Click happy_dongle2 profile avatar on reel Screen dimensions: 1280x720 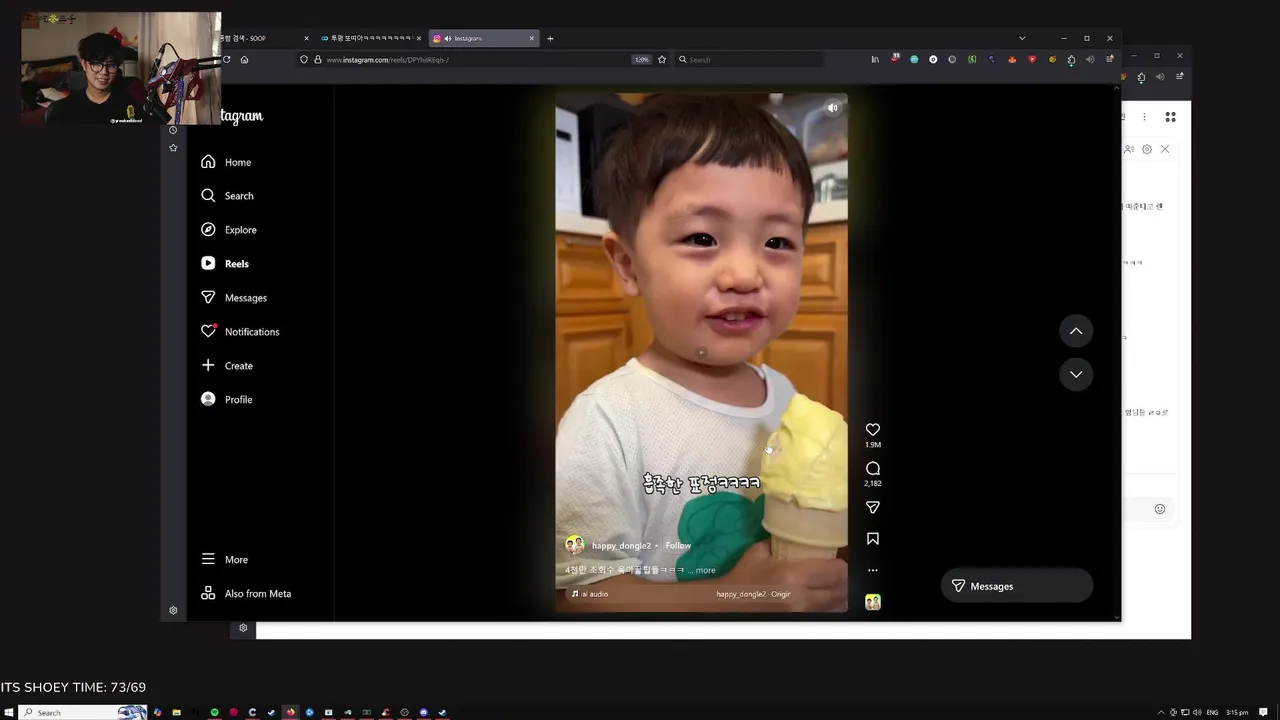[x=575, y=545]
